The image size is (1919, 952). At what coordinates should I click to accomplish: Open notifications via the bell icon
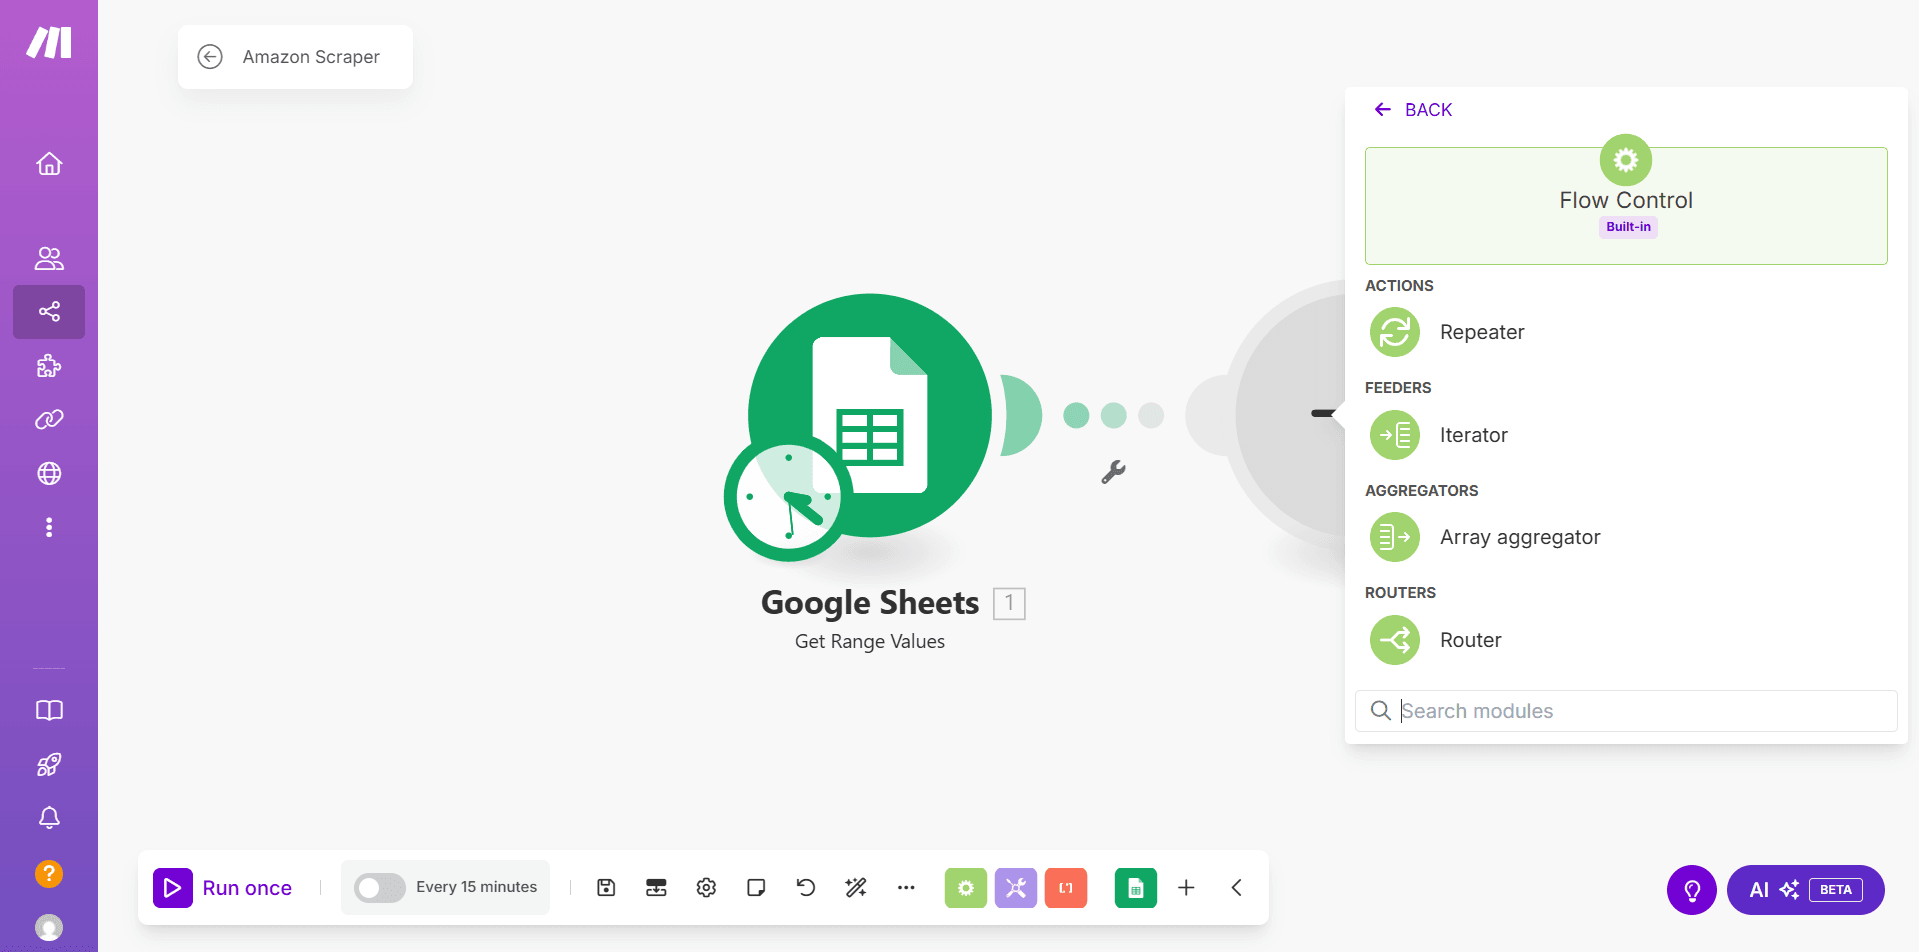49,818
